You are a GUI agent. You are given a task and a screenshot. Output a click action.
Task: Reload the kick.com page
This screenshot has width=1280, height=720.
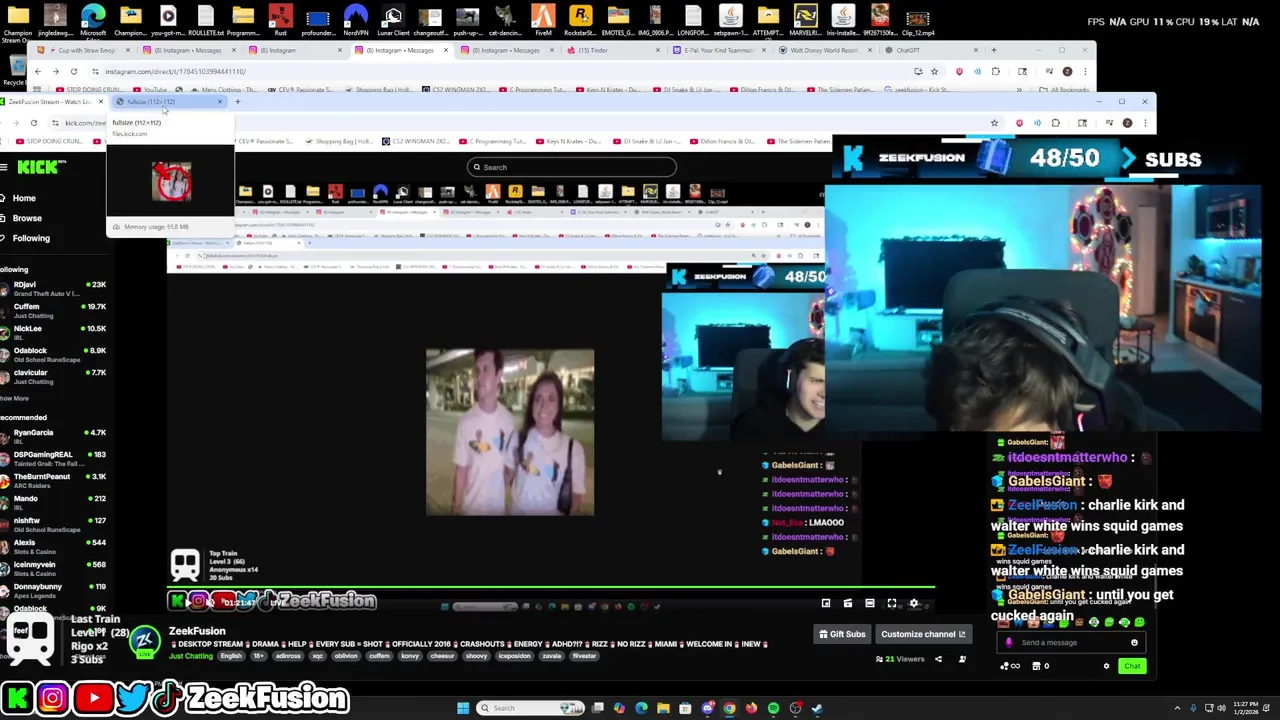click(33, 123)
